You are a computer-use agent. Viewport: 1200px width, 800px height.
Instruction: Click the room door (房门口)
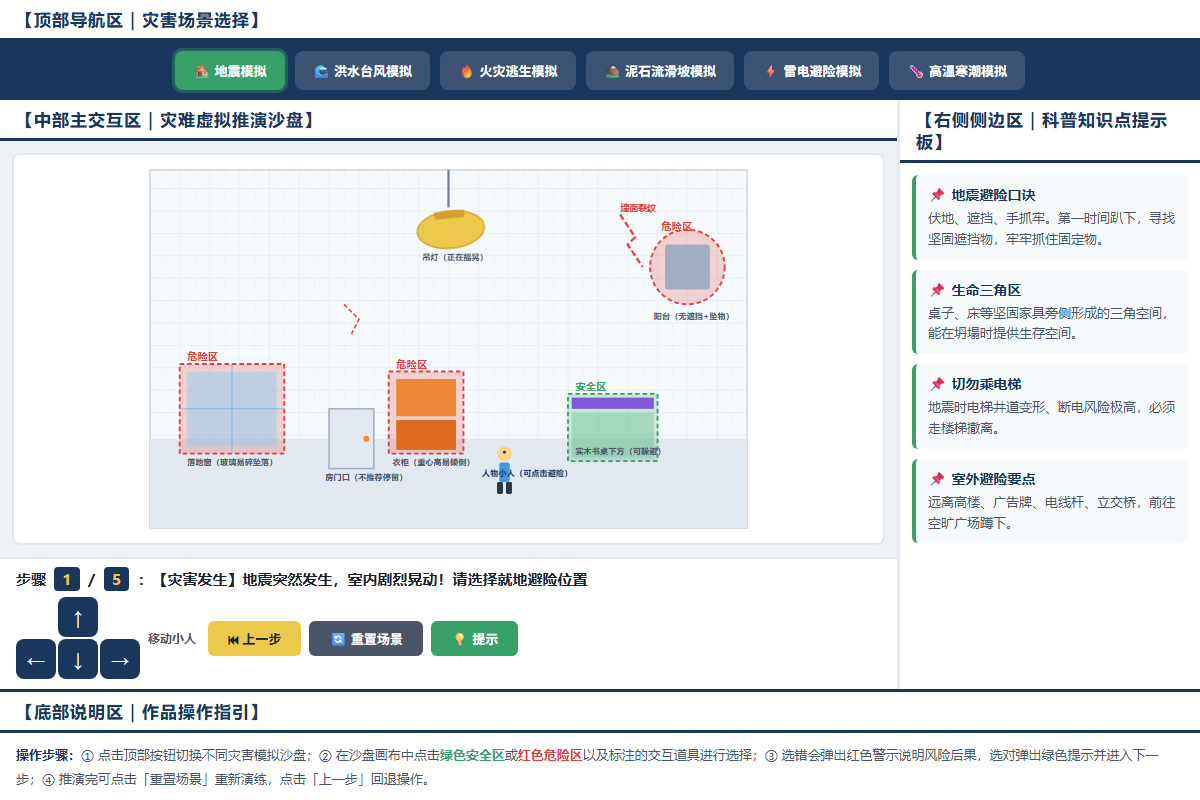point(351,438)
